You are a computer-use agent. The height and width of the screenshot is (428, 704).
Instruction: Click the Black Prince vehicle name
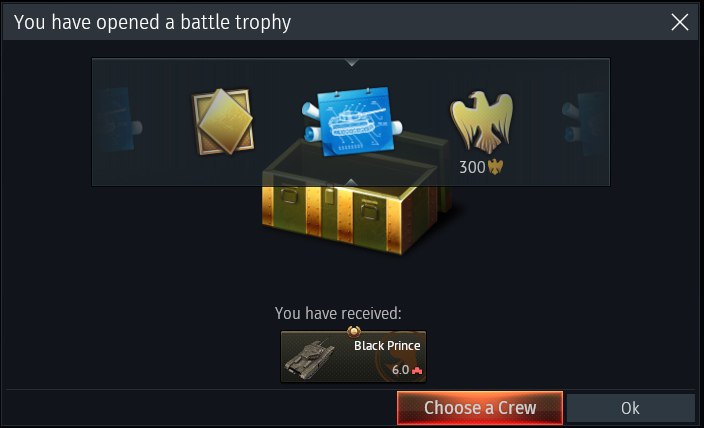pos(387,345)
